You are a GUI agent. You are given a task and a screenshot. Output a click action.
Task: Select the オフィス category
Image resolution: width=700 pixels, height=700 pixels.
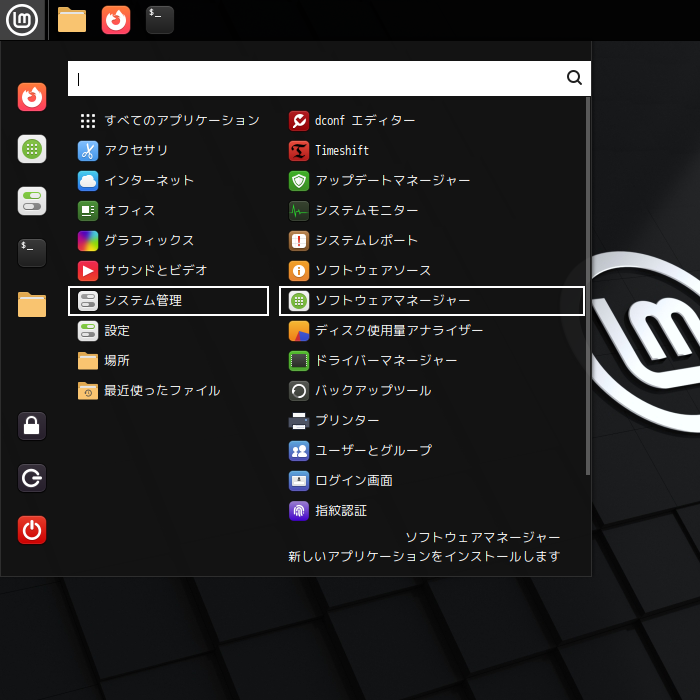[168, 210]
